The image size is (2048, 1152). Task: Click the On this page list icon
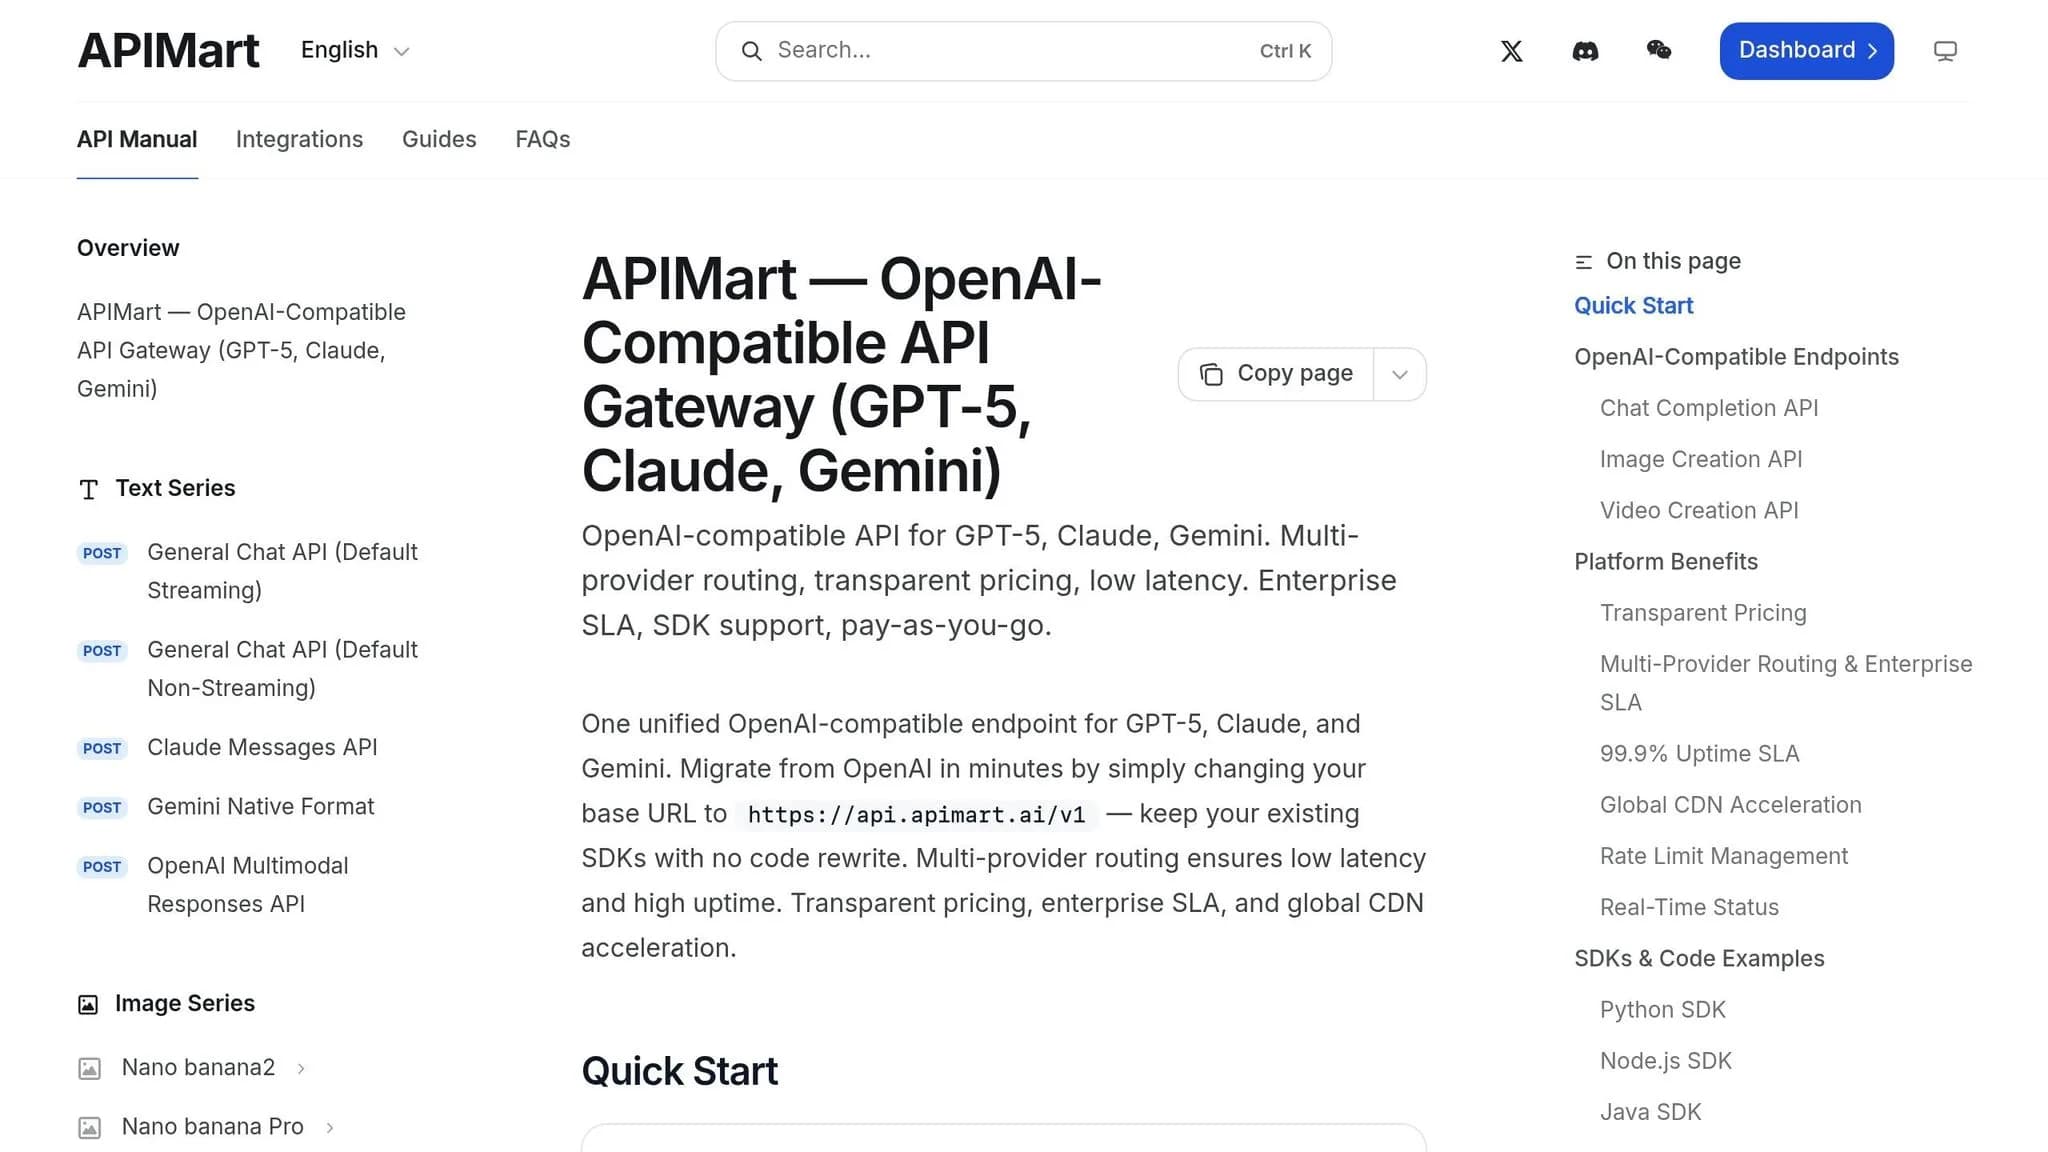[x=1583, y=262]
